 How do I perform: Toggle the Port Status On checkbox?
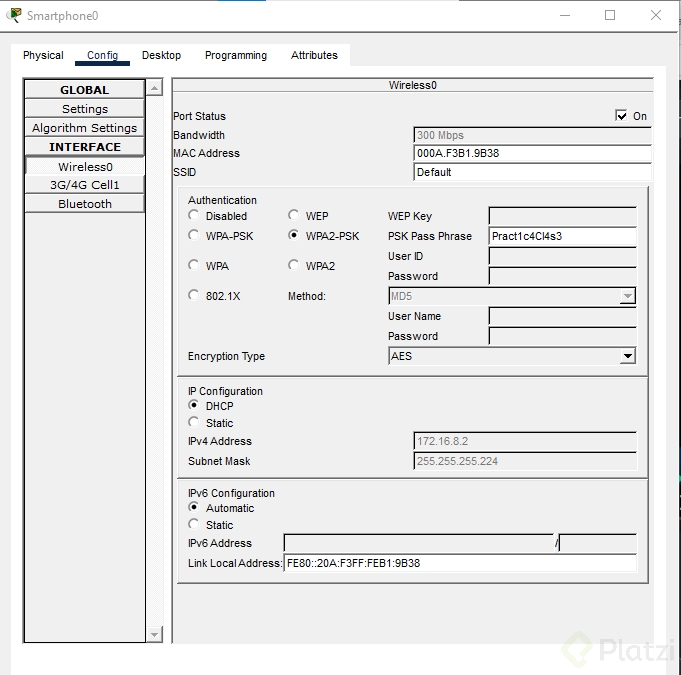[x=621, y=116]
